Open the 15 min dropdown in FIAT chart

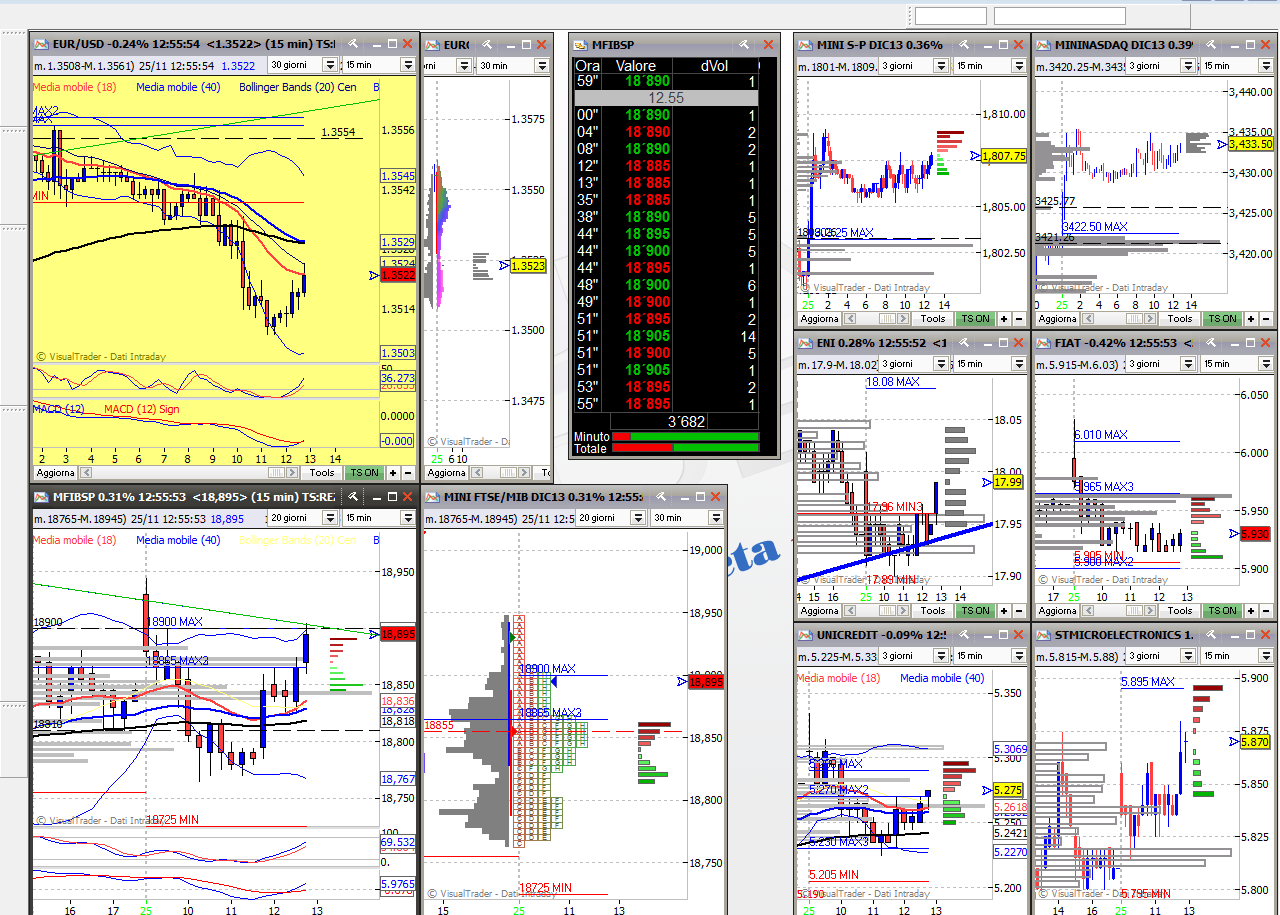[x=1236, y=364]
